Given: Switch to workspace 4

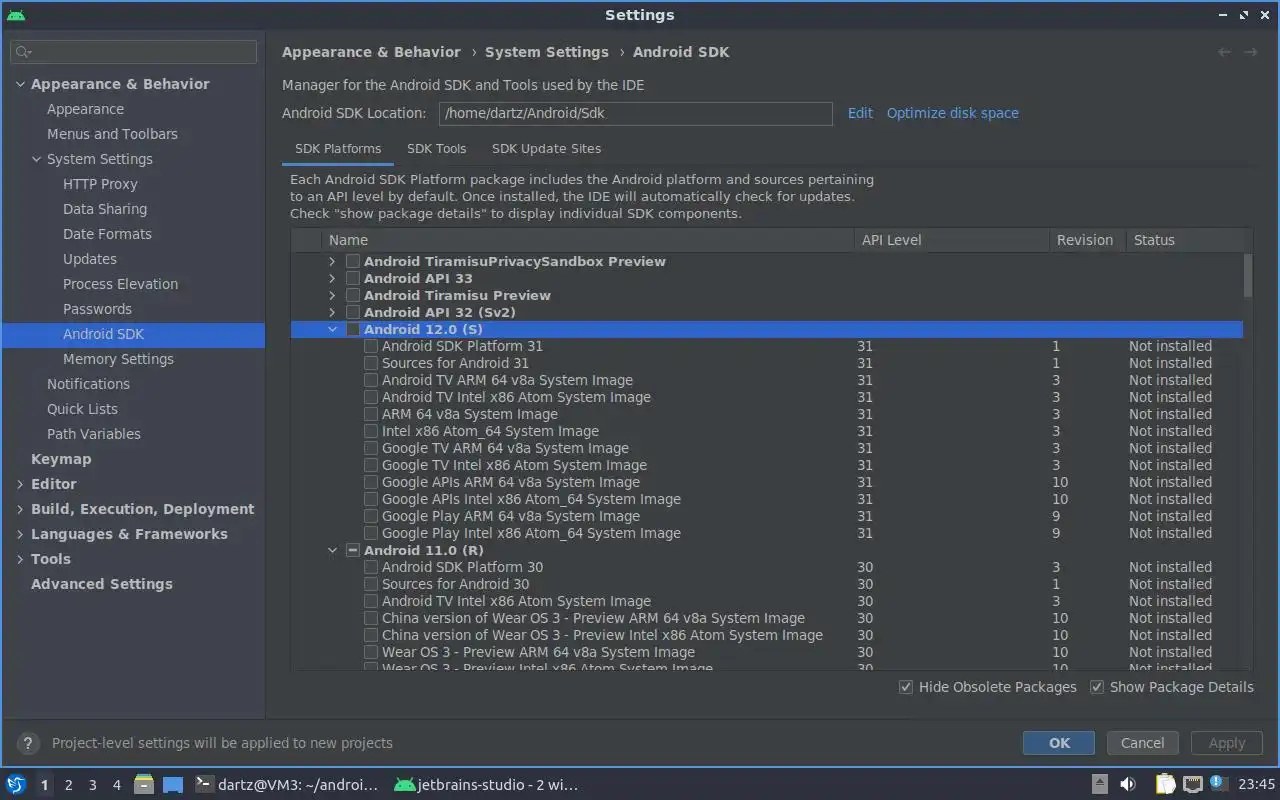Looking at the screenshot, I should (116, 785).
